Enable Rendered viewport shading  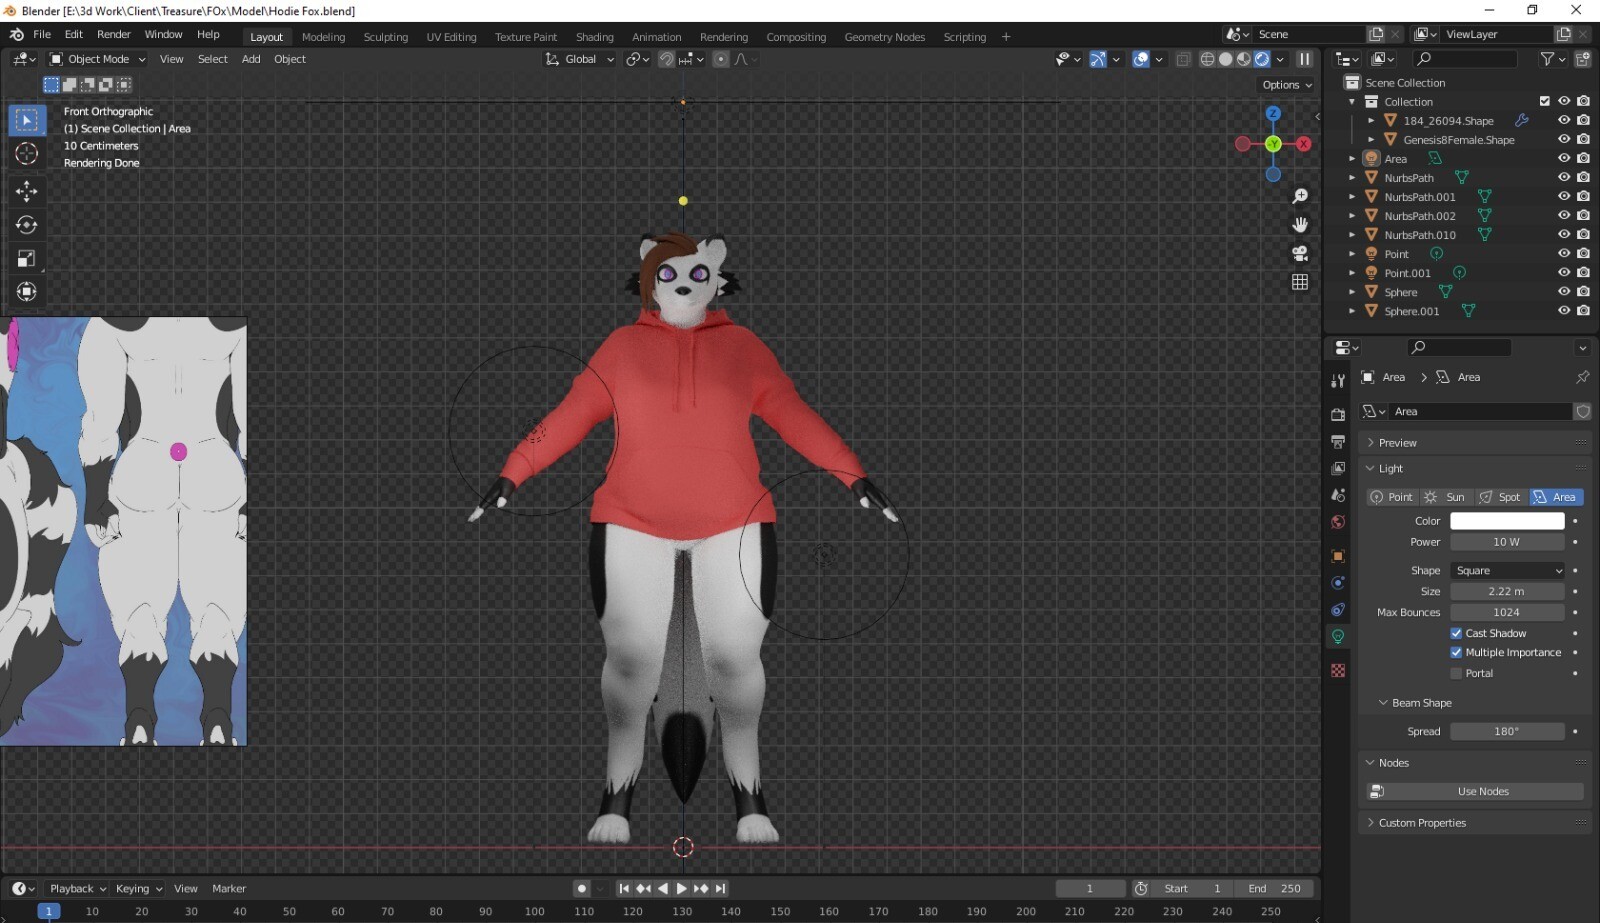tap(1262, 59)
